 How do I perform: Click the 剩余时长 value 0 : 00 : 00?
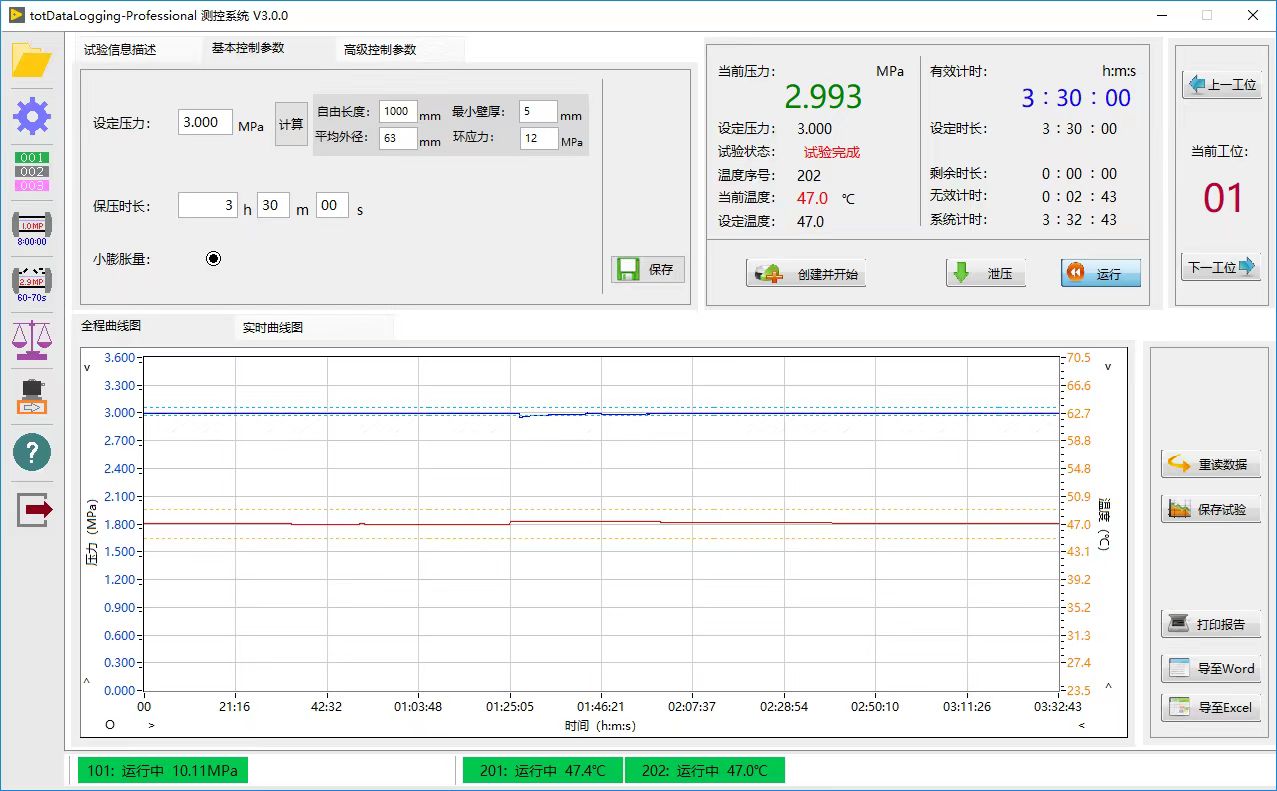tap(1079, 173)
